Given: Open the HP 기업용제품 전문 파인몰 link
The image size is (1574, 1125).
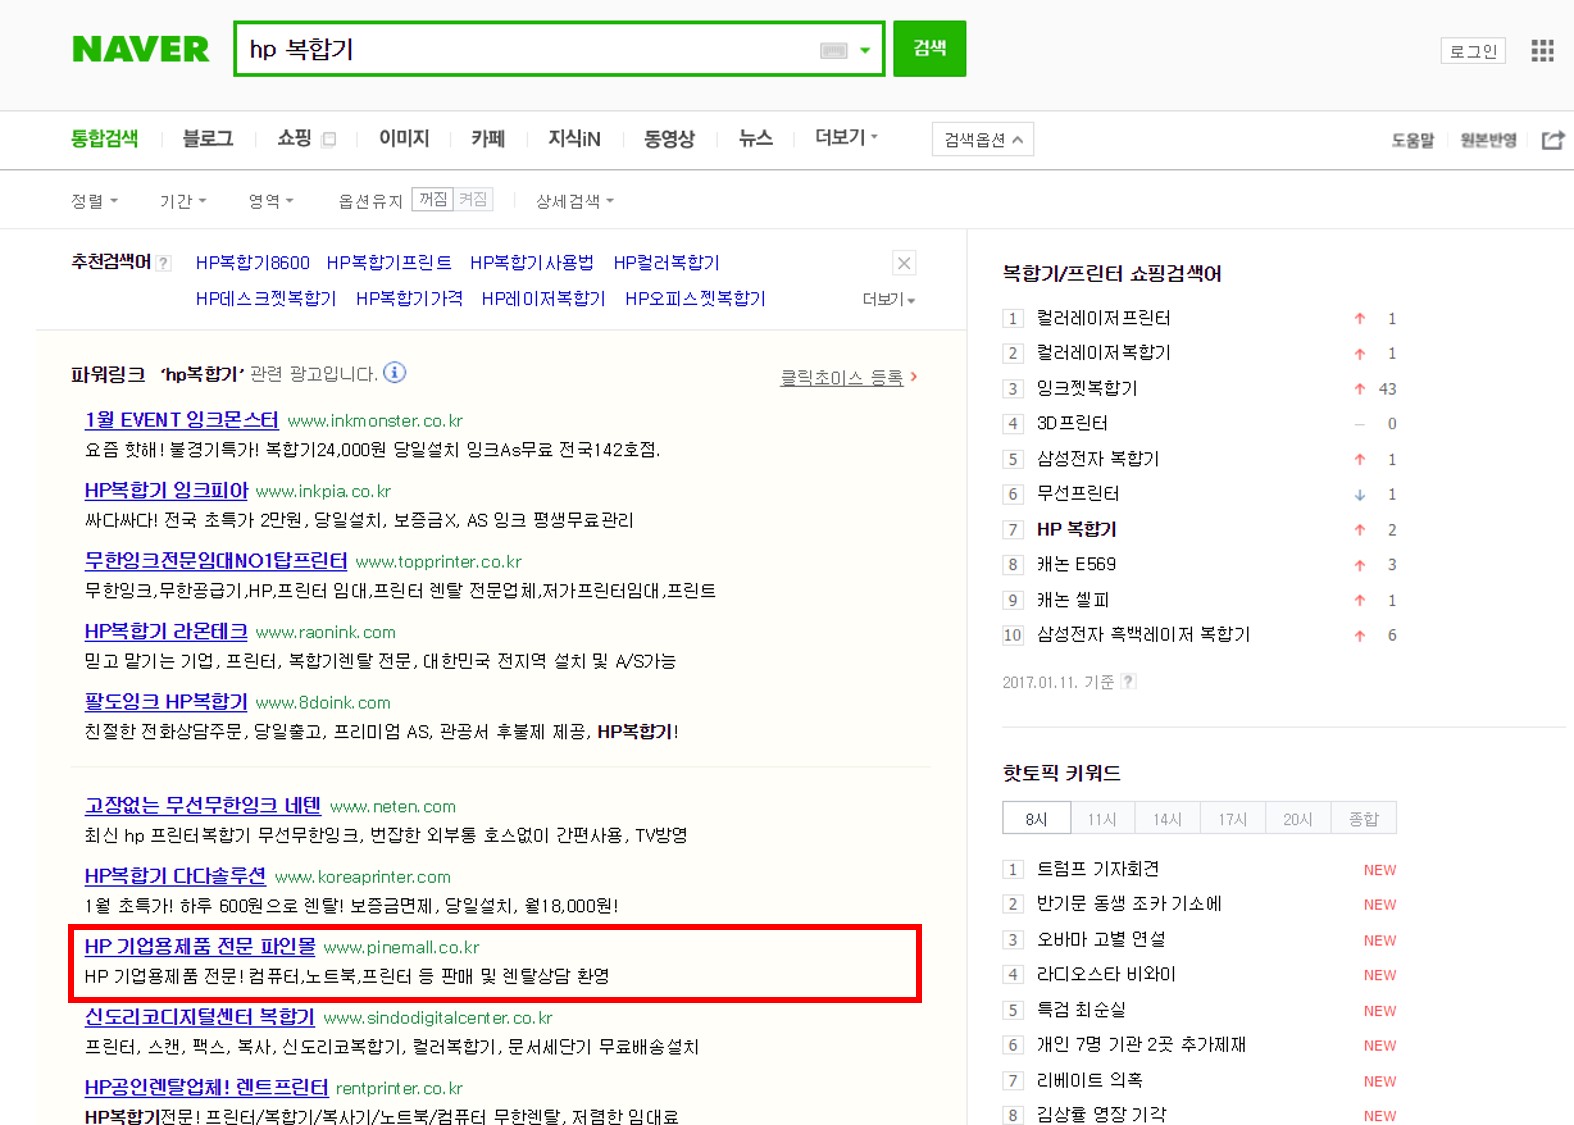Looking at the screenshot, I should (200, 946).
